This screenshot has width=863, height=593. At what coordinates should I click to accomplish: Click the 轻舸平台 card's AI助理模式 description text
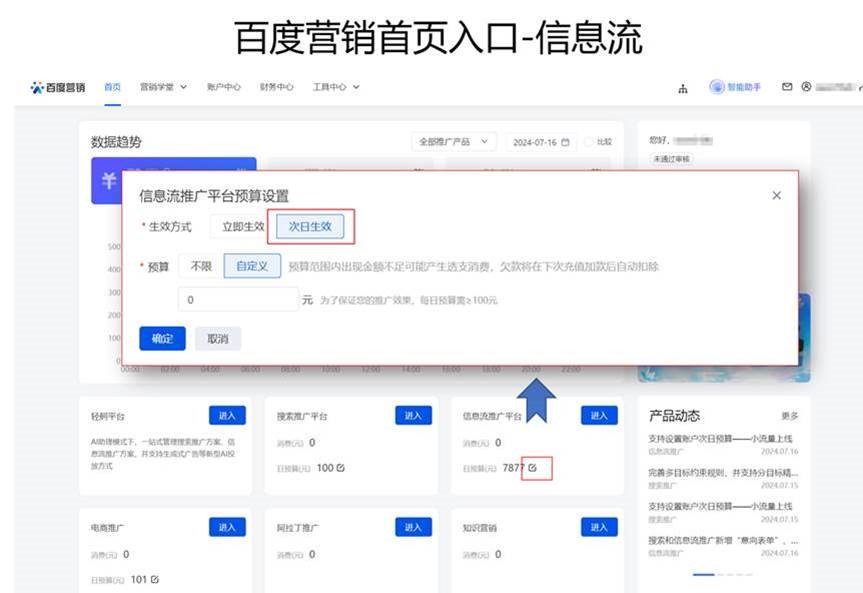(163, 454)
